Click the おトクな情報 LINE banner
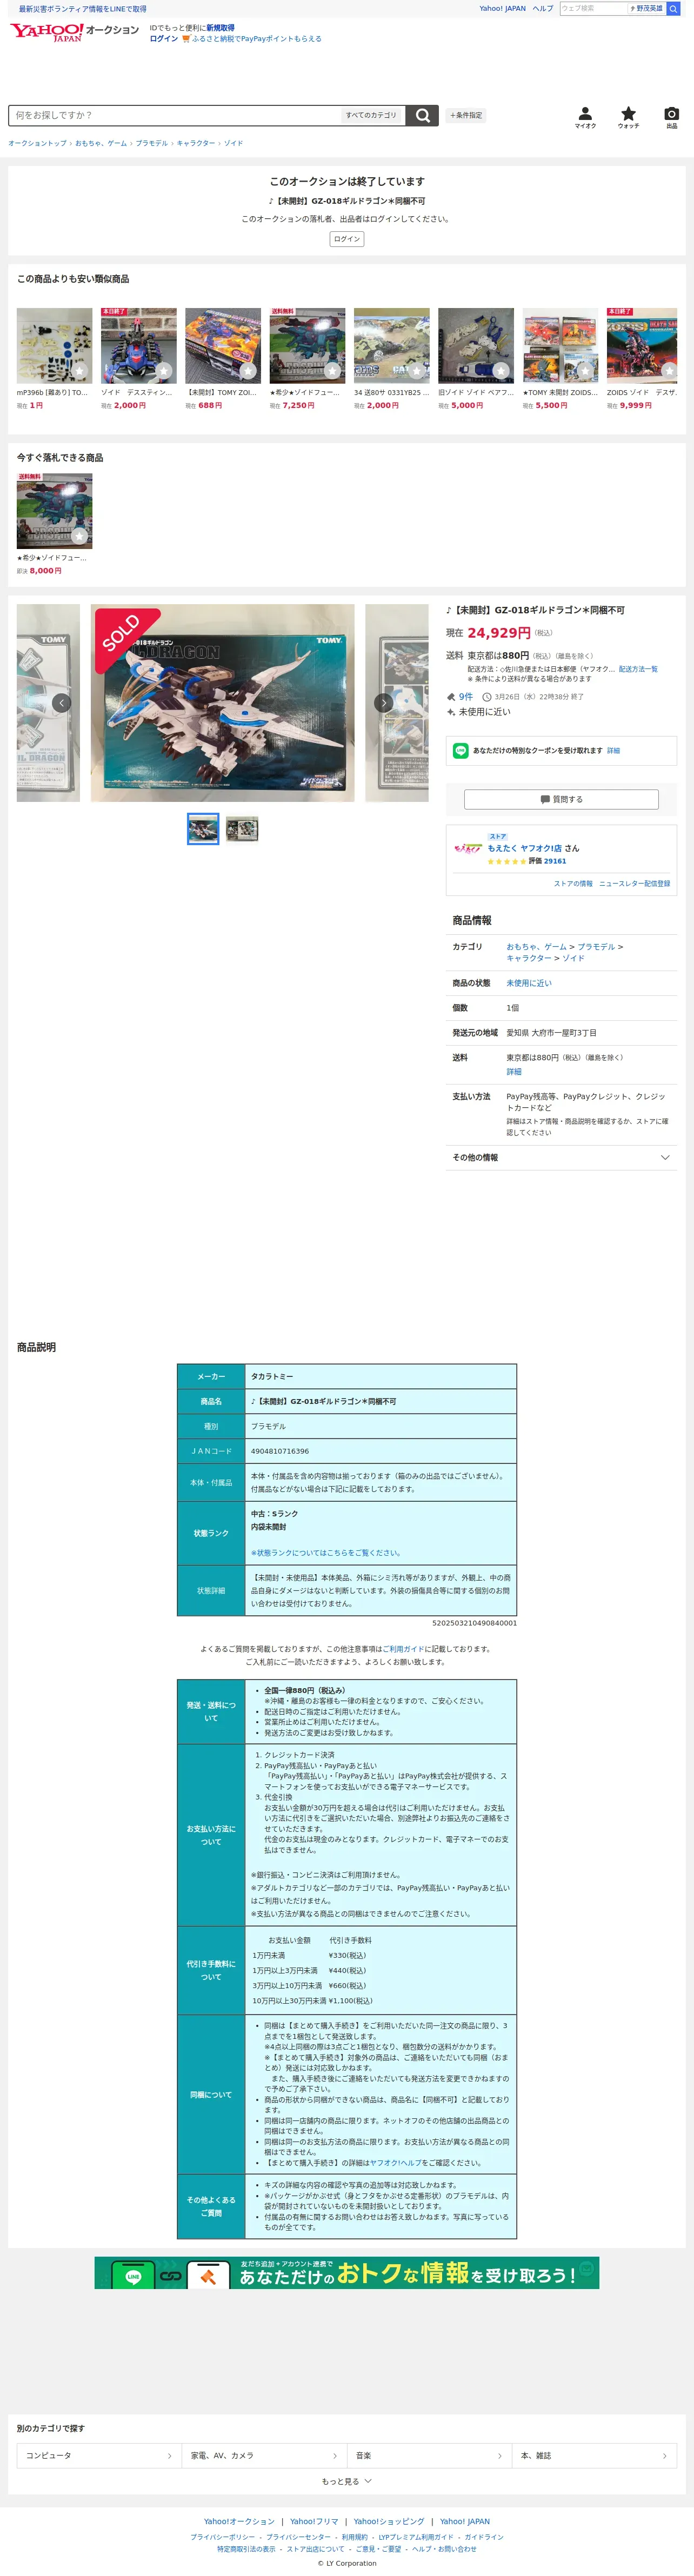This screenshot has width=694, height=2576. (x=347, y=2273)
